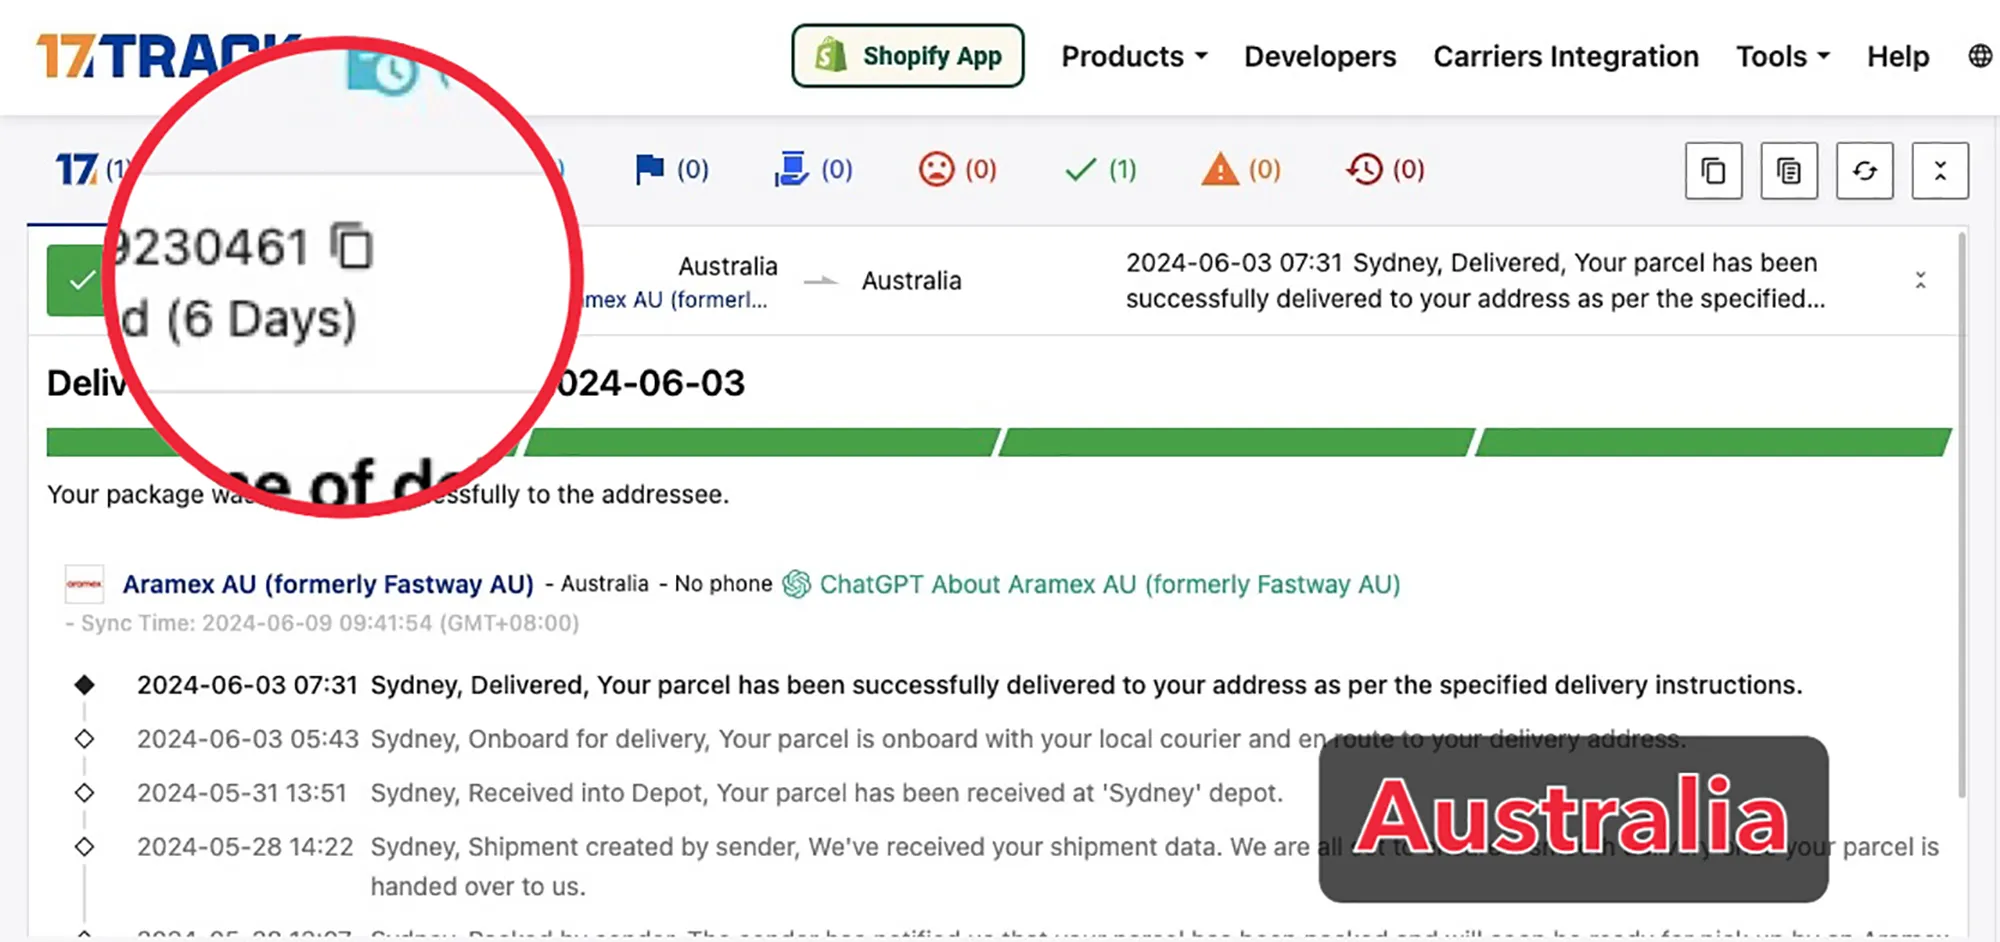The width and height of the screenshot is (2000, 942).
Task: Click the Sync Time 2024-06-09 text
Action: 322,623
